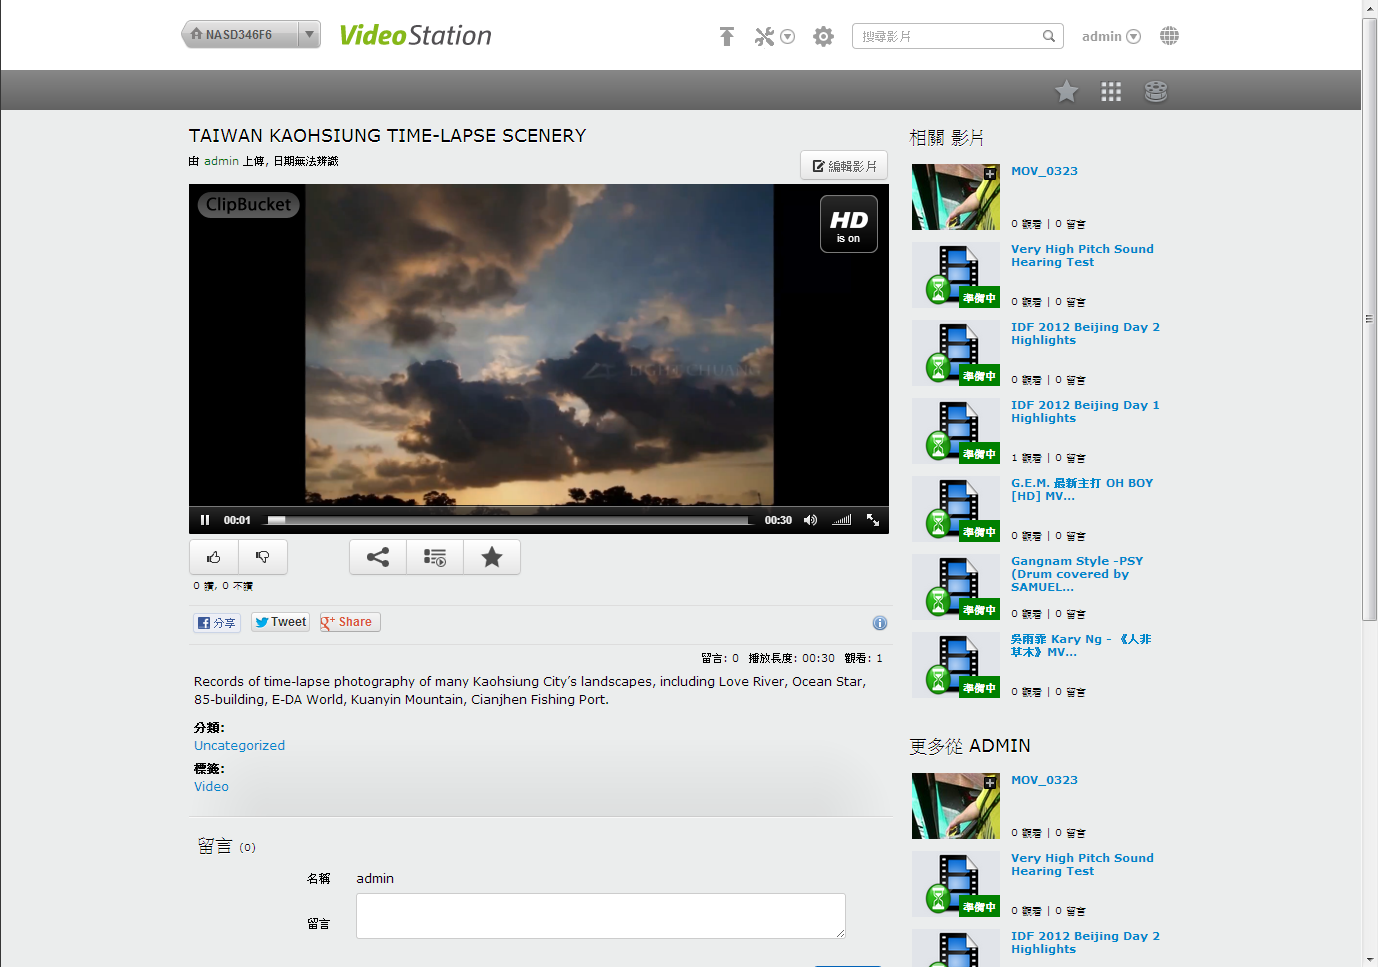Click the thumbs up like button
The width and height of the screenshot is (1378, 967).
(214, 557)
